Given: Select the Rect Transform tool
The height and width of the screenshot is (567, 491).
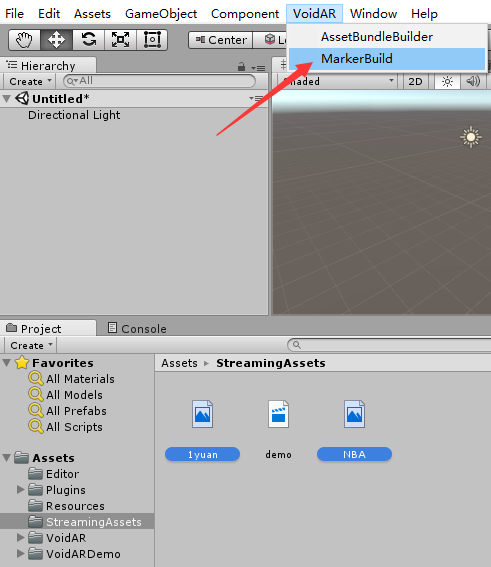Looking at the screenshot, I should tap(152, 39).
